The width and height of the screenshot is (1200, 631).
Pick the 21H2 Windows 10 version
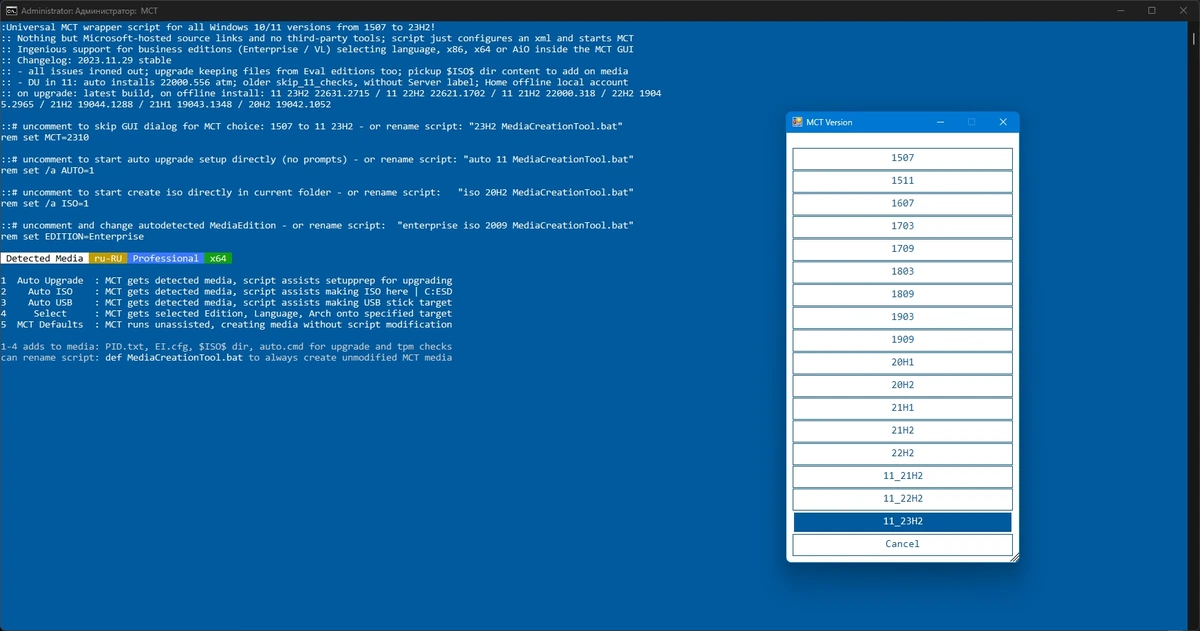pos(902,430)
